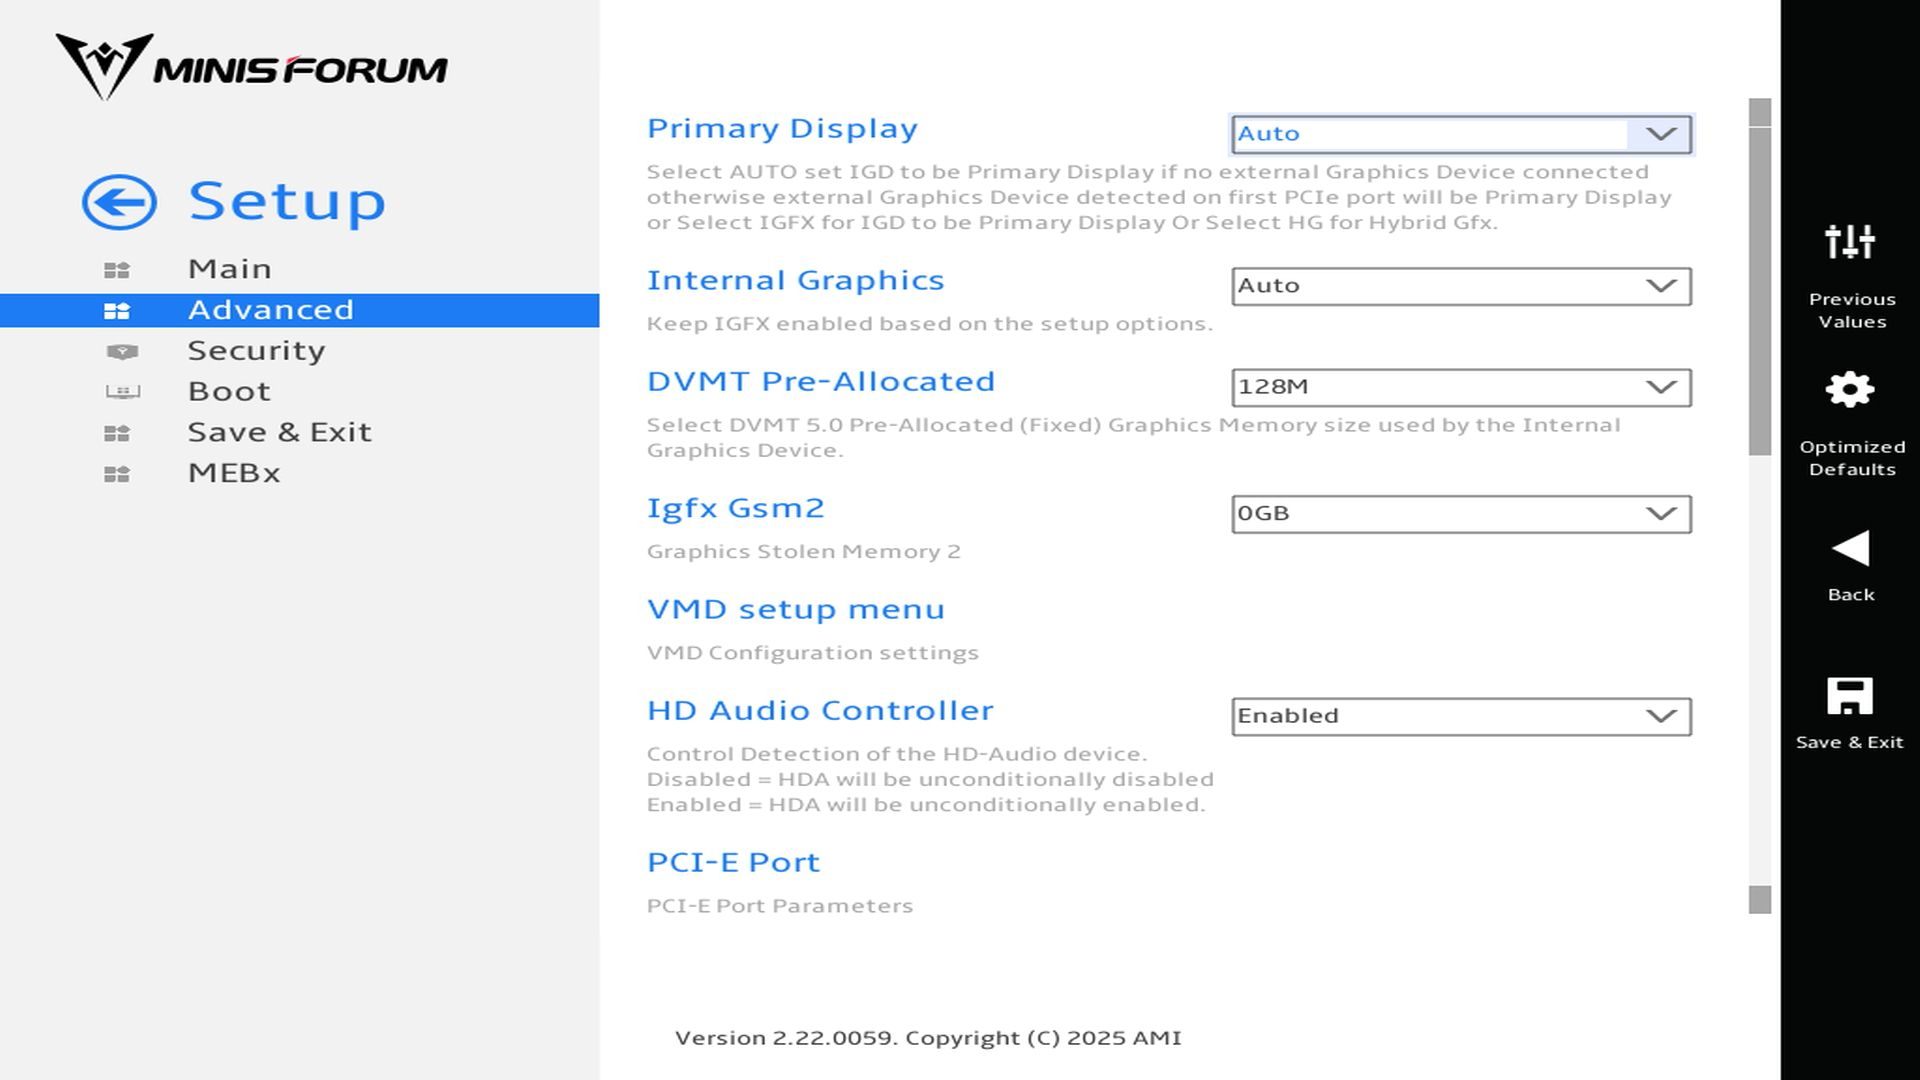The image size is (1920, 1080).
Task: Click the Save & Exit floppy disk icon
Action: coord(1850,696)
